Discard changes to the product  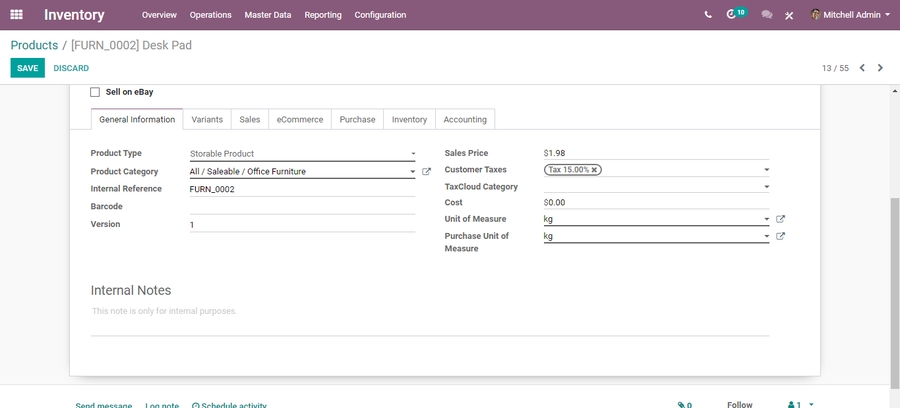point(71,68)
